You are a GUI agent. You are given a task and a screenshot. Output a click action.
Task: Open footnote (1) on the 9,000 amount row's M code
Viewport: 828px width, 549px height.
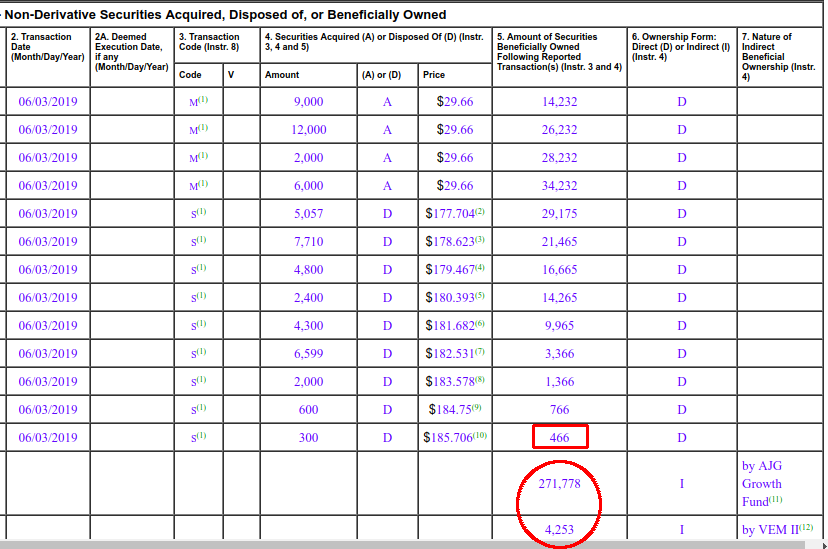[203, 99]
